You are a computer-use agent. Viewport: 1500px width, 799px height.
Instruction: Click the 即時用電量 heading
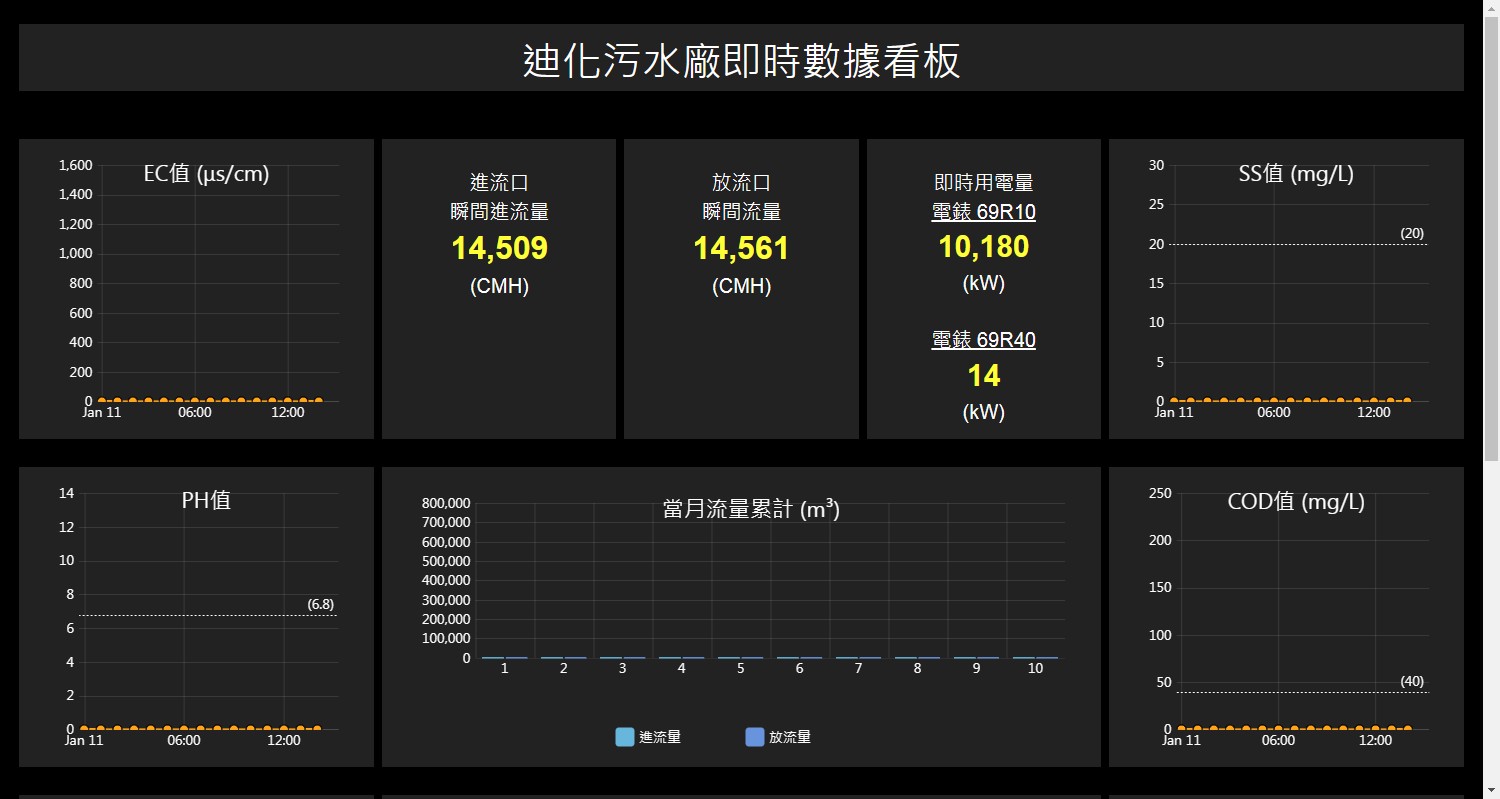(983, 183)
